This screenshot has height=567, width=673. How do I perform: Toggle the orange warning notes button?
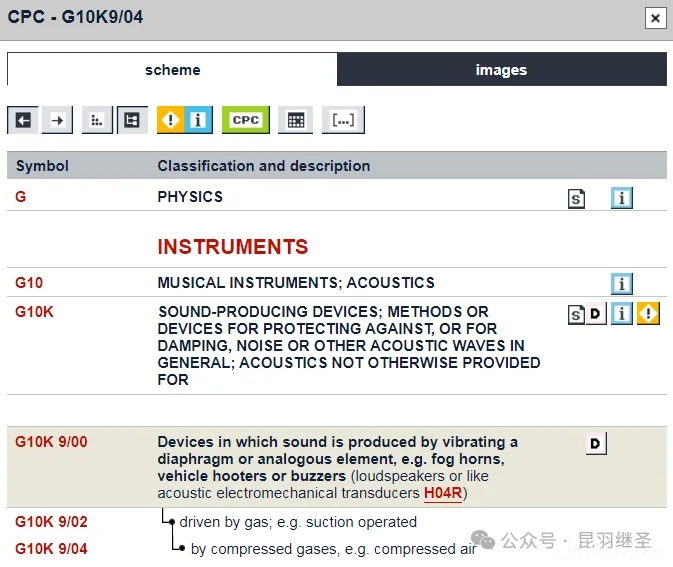pyautogui.click(x=171, y=120)
